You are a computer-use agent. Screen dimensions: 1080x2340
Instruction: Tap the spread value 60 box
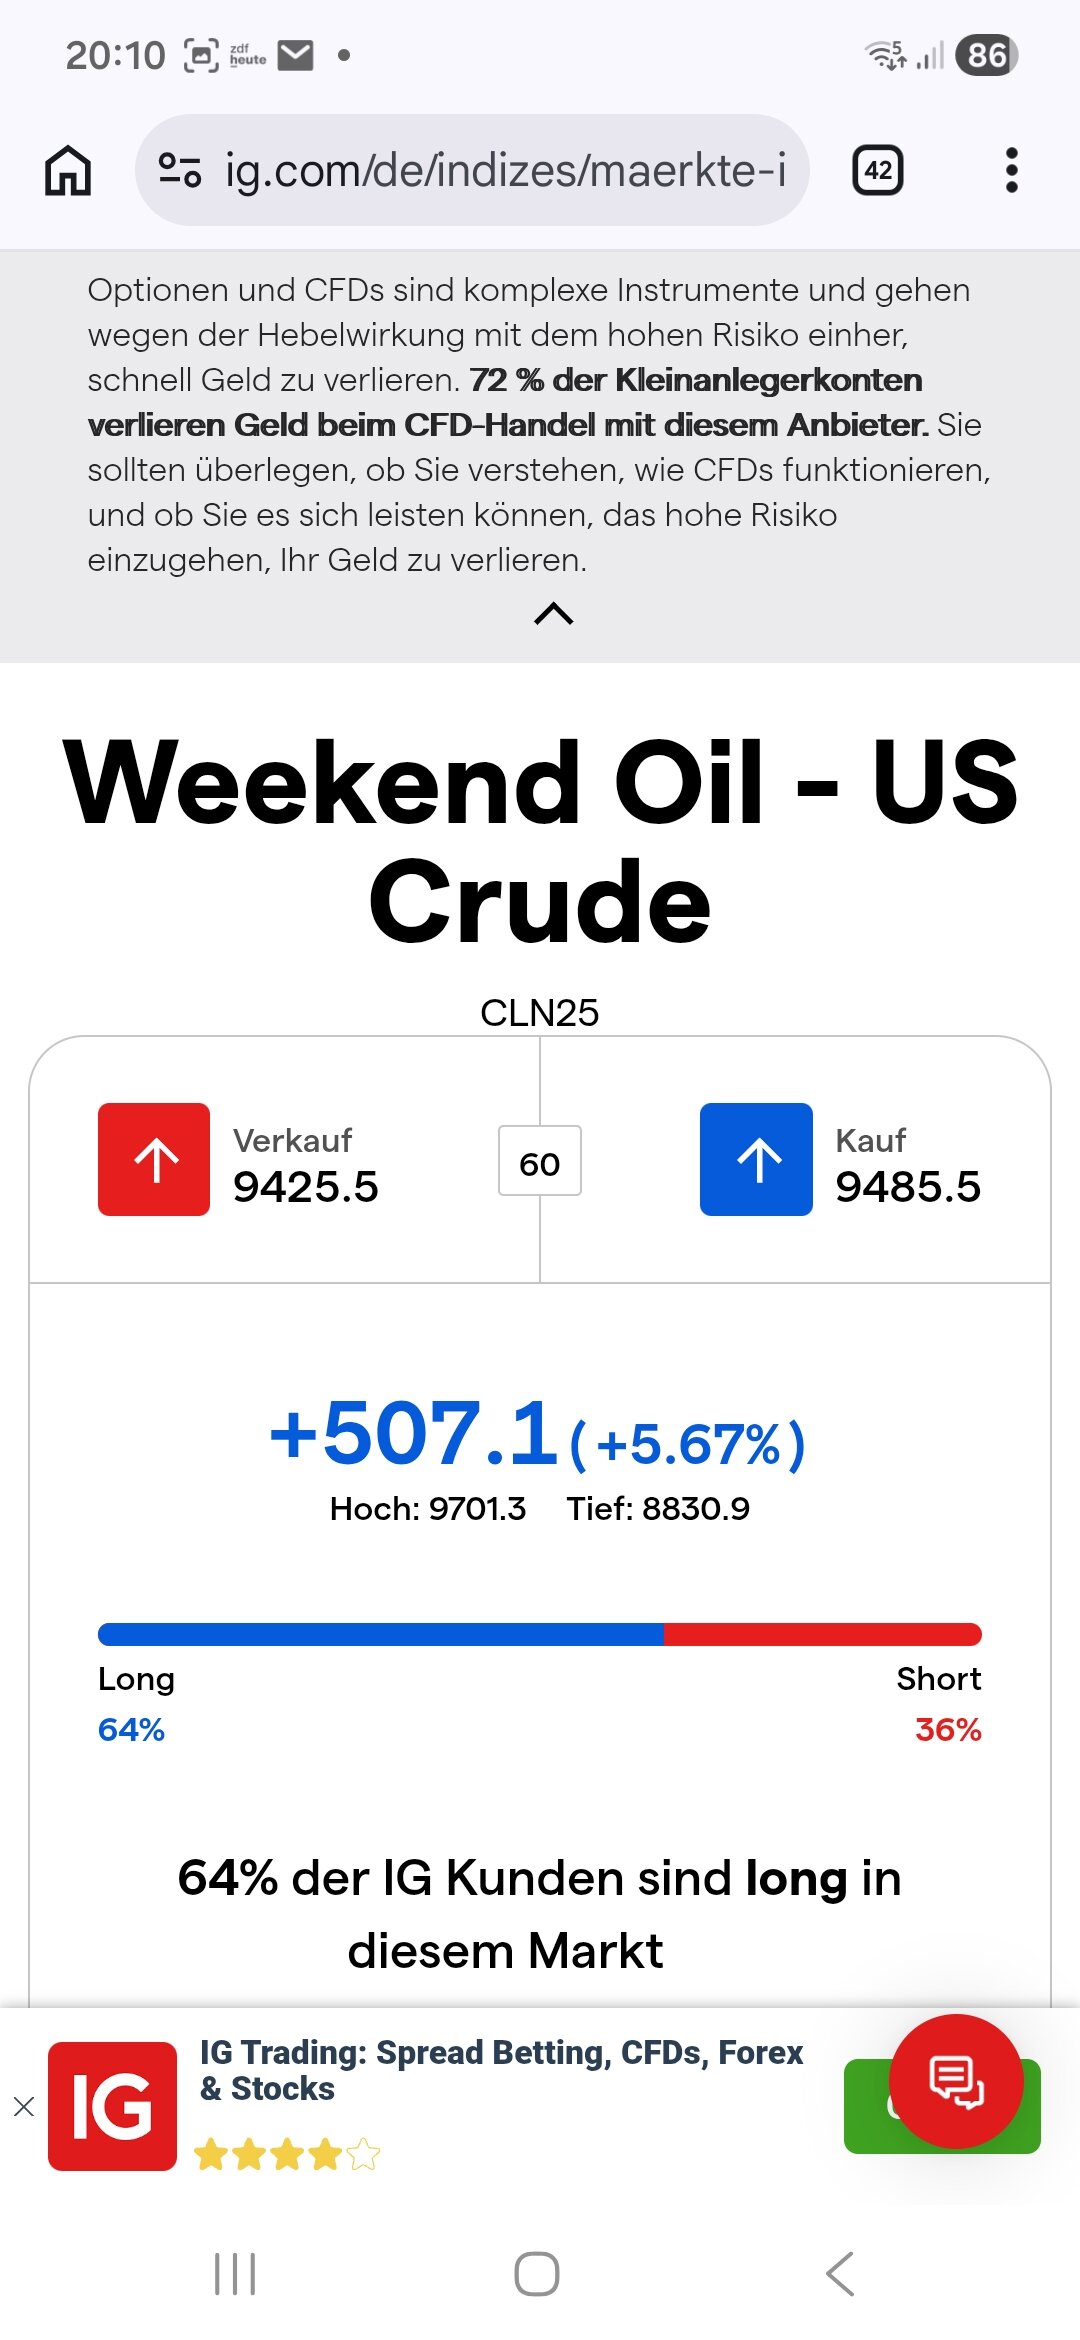[x=540, y=1162]
